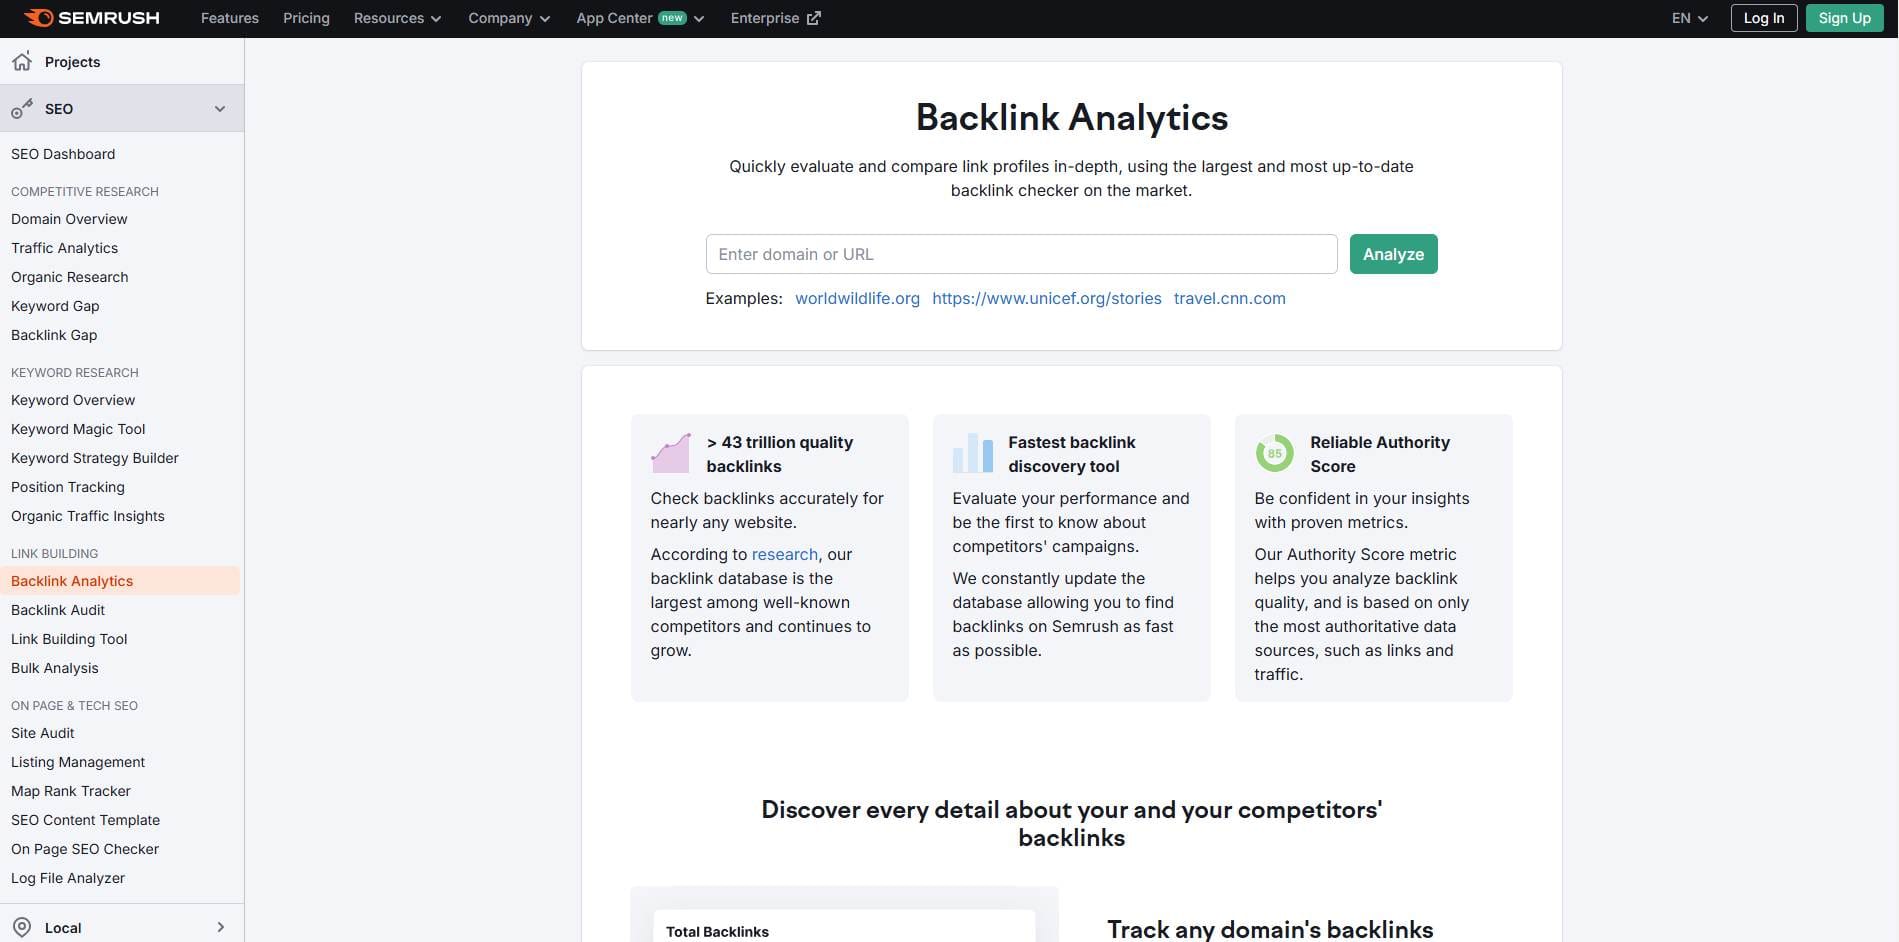The width and height of the screenshot is (1899, 942).
Task: Open Keyword Magic Tool
Action: [x=78, y=429]
